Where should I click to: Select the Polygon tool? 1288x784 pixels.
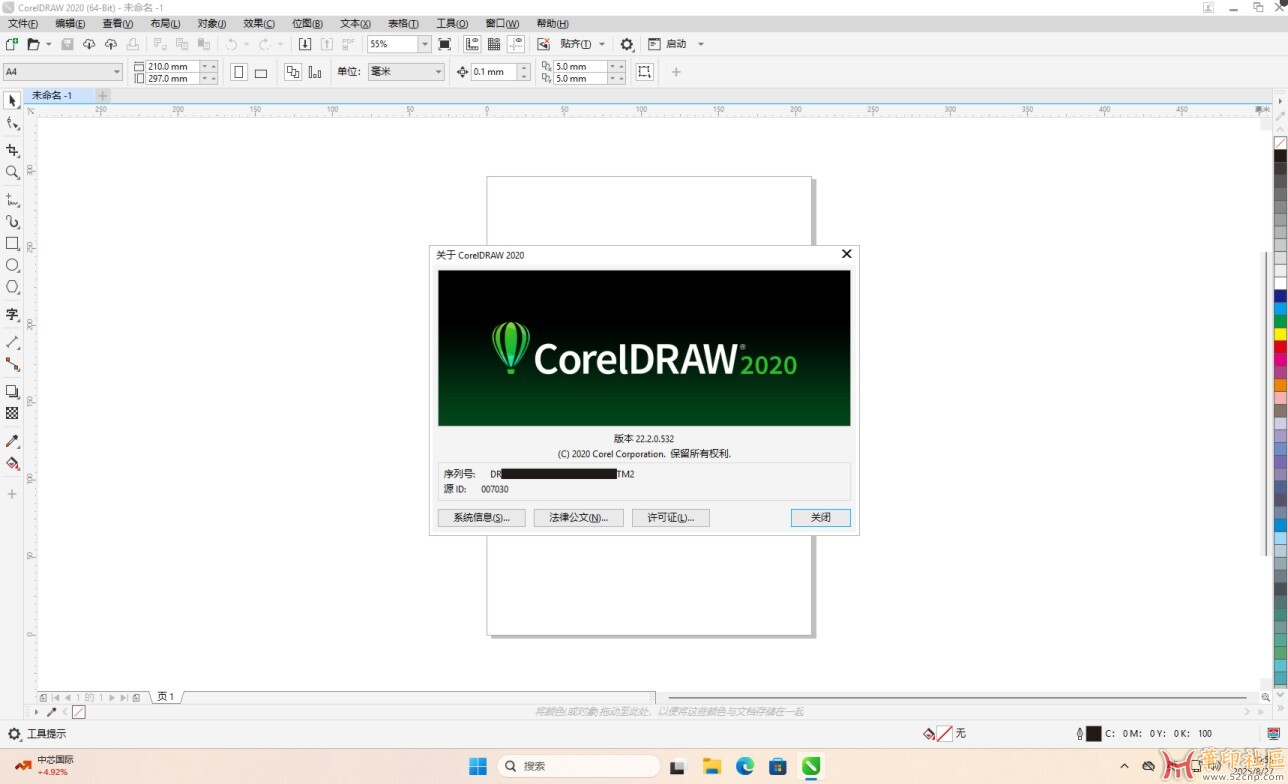pos(12,287)
